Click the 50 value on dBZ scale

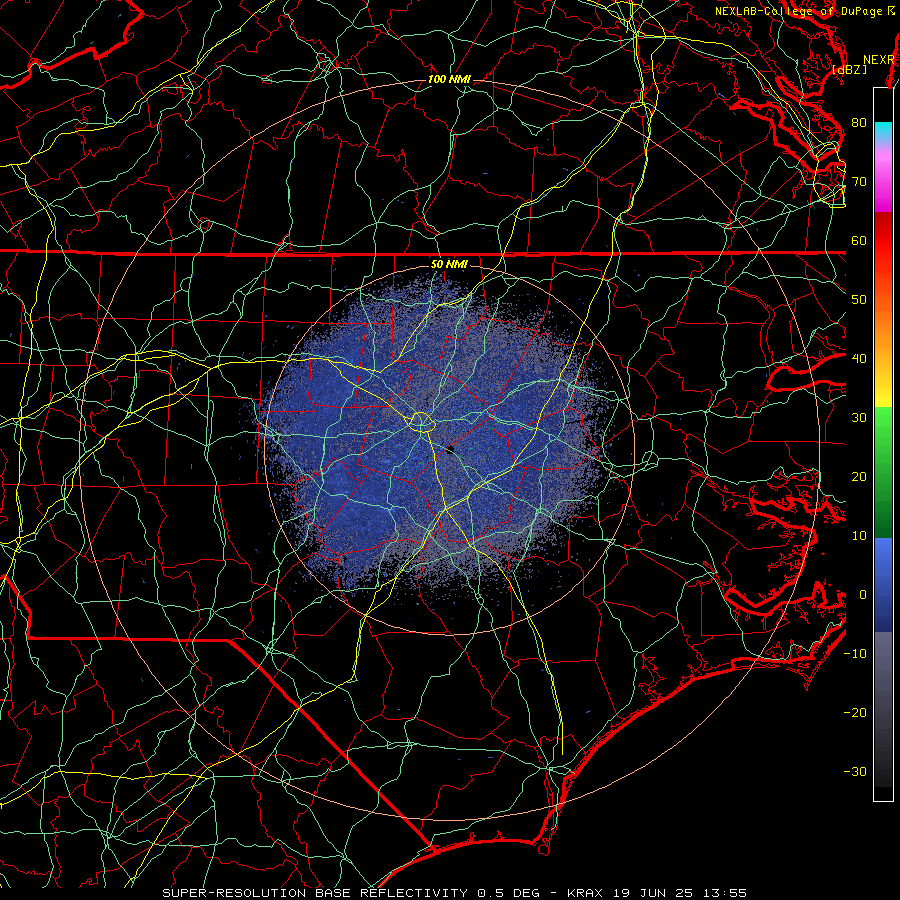pyautogui.click(x=859, y=300)
